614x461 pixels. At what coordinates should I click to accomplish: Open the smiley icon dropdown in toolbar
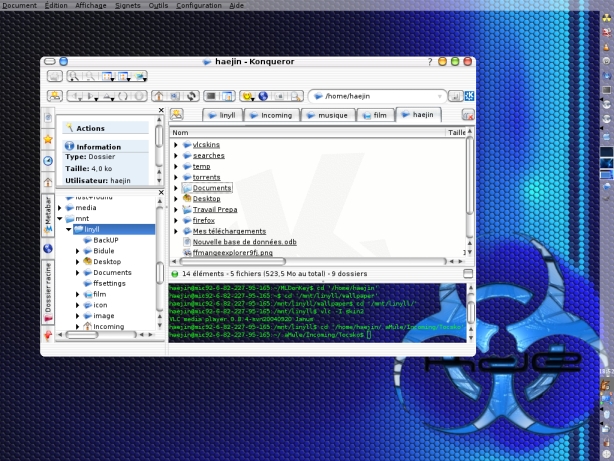tap(254, 99)
